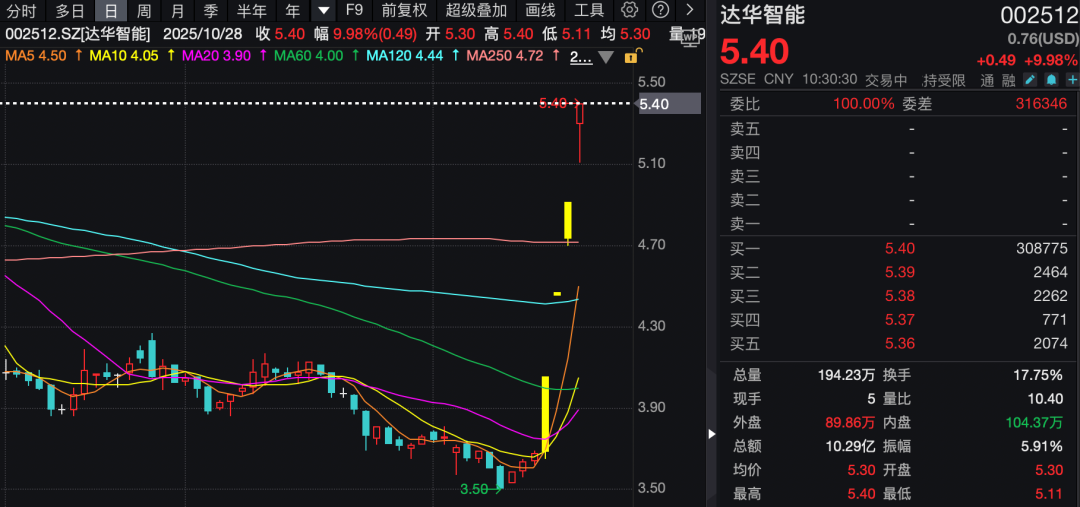Image resolution: width=1080 pixels, height=507 pixels.
Task: Open the period dropdown arrow after 年
Action: coord(323,11)
